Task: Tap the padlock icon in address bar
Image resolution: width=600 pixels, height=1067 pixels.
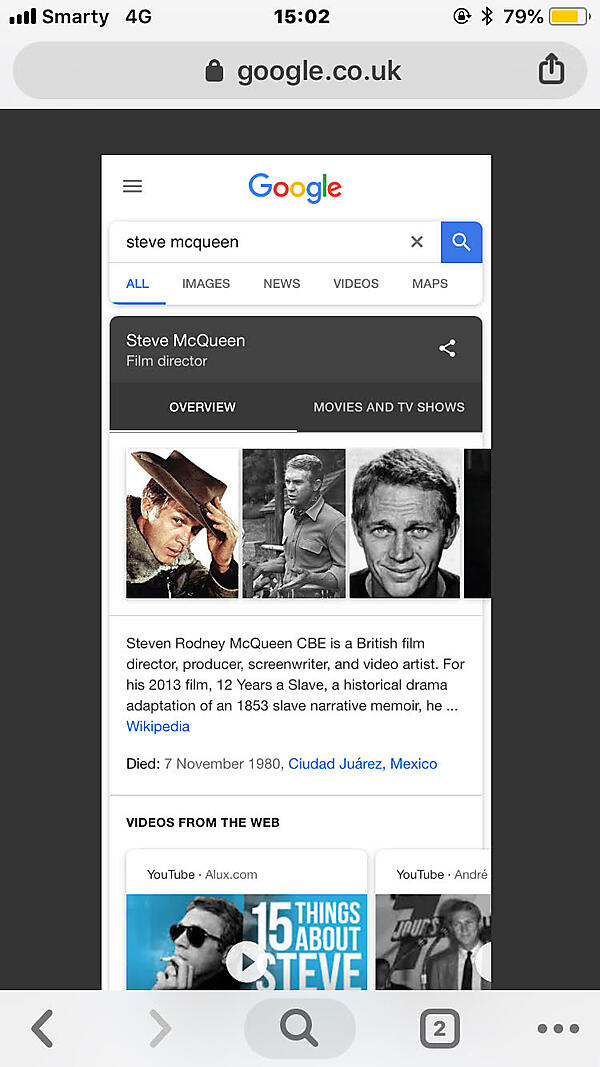Action: click(214, 70)
